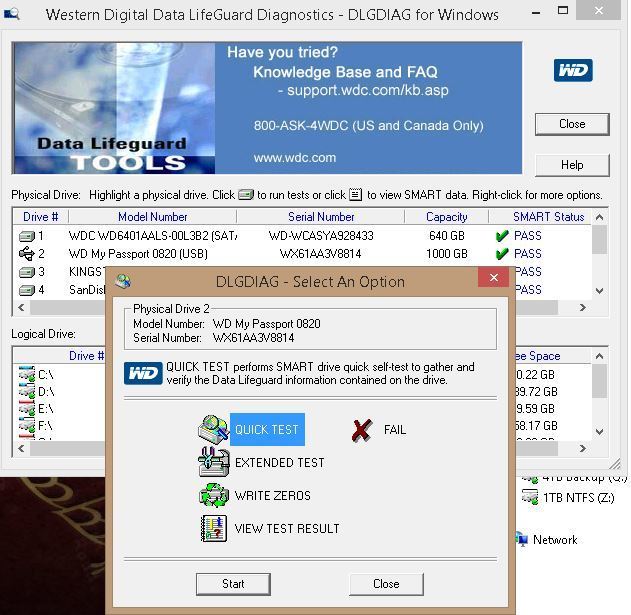Viewport: 631px width, 615px height.
Task: Click the Drive # column header
Action: [x=41, y=217]
